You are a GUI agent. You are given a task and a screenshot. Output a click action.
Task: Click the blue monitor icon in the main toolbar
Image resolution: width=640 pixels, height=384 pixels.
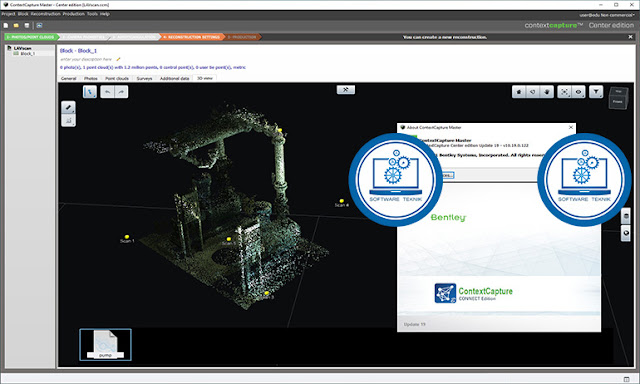(x=39, y=25)
